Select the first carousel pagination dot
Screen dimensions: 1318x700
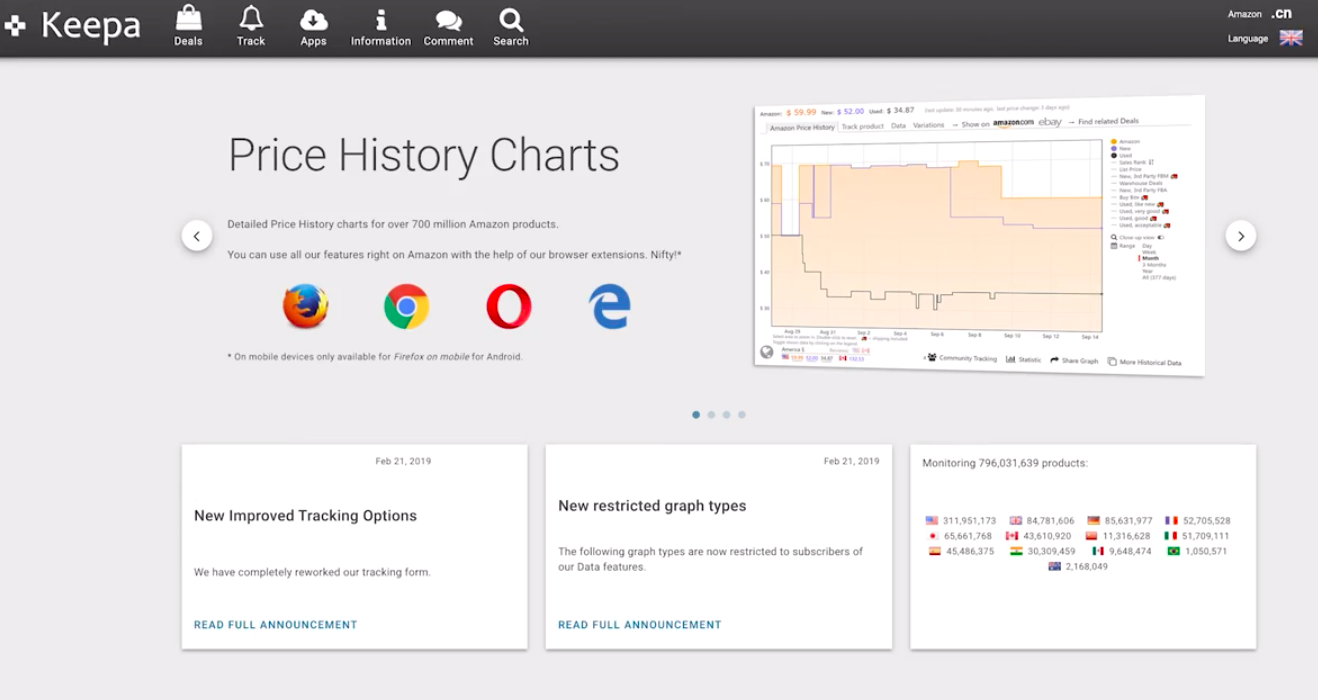coord(696,414)
